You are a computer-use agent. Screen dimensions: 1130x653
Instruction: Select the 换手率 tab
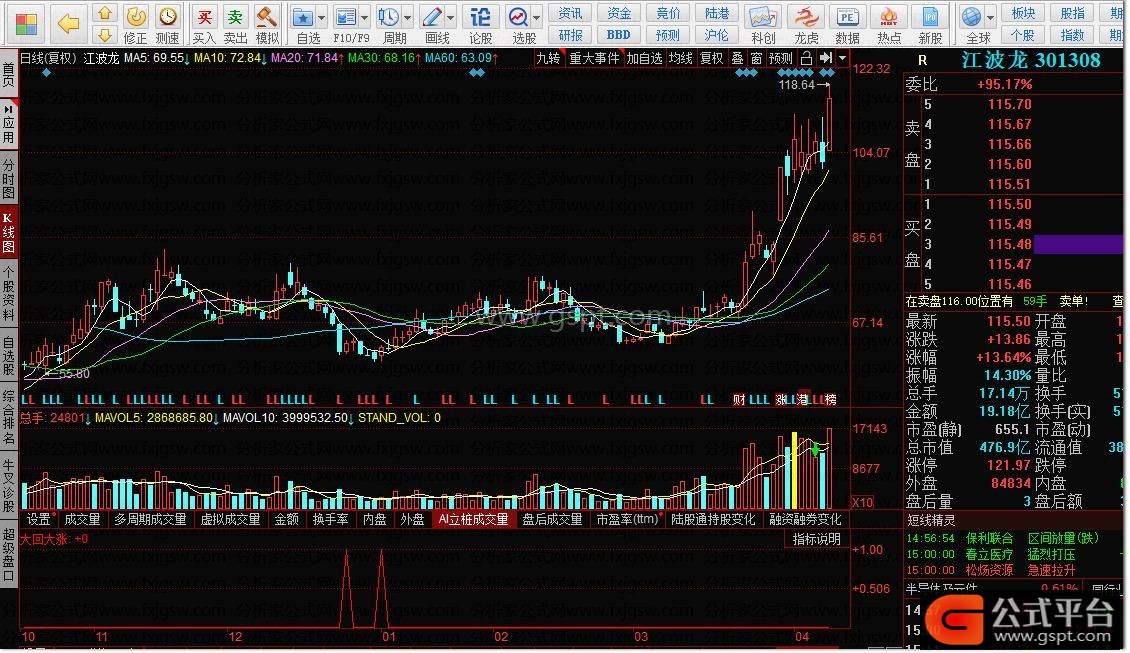click(331, 520)
